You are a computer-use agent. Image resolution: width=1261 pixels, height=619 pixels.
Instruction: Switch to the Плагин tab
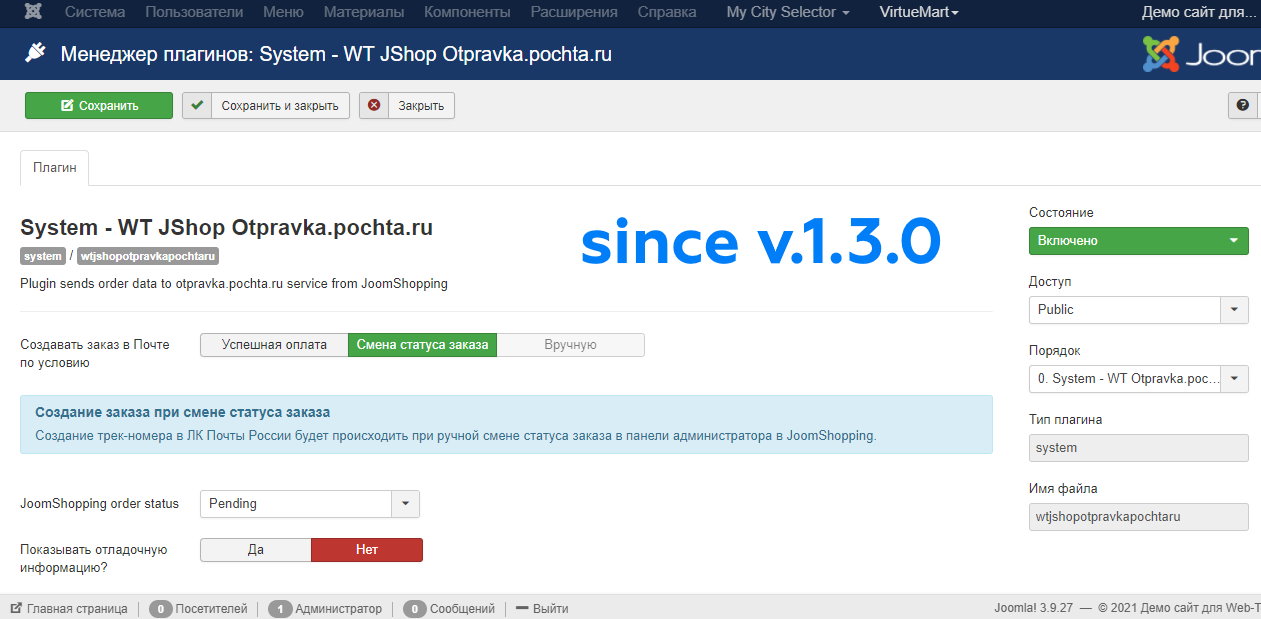point(54,168)
